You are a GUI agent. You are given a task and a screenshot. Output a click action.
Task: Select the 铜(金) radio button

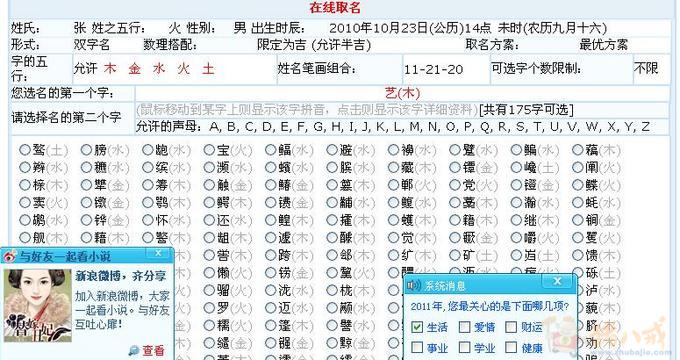click(x=578, y=220)
